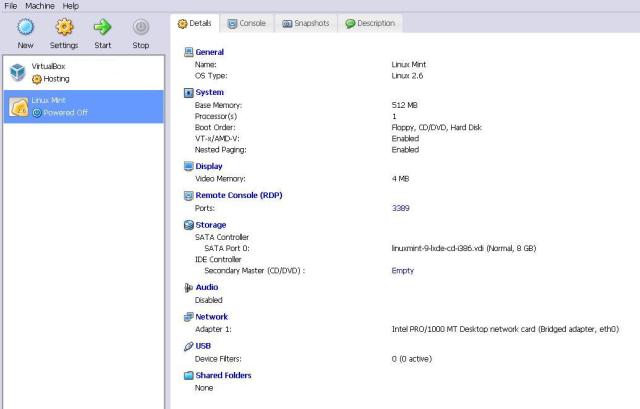The image size is (640, 409).
Task: Click the General section icon
Action: (x=188, y=52)
